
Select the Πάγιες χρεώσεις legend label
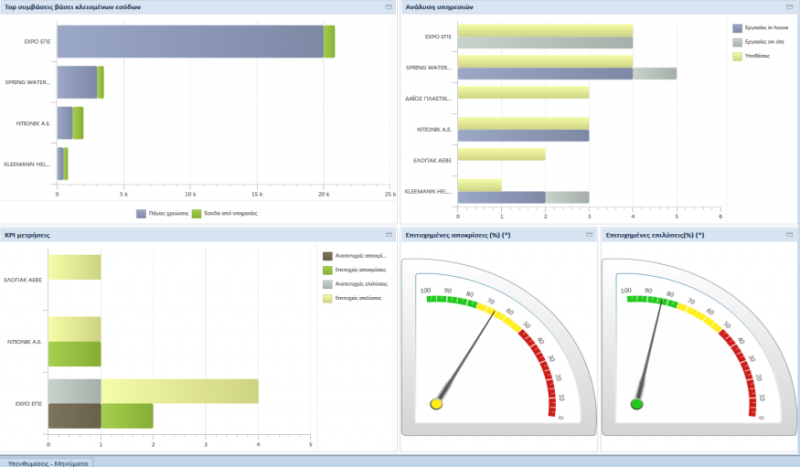coord(168,213)
